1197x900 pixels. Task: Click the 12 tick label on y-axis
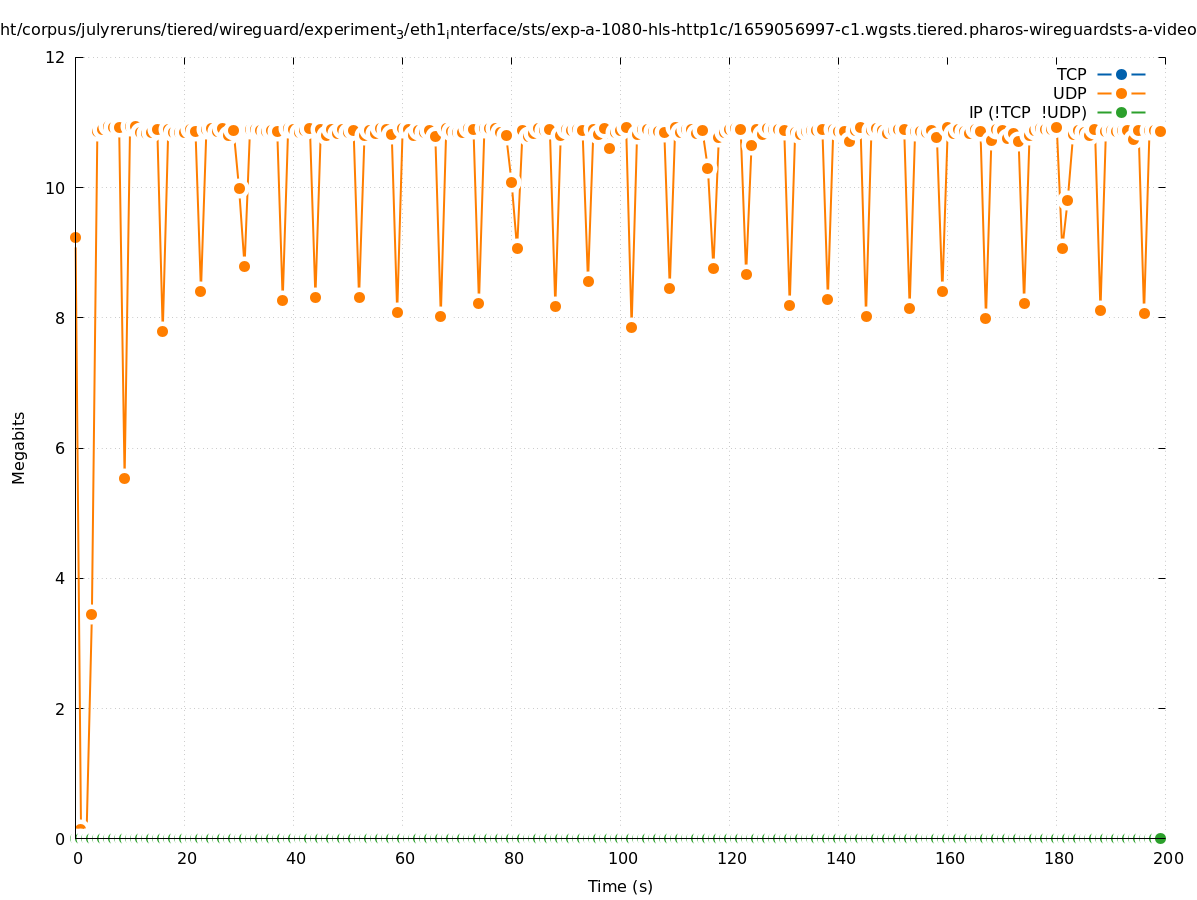point(56,57)
